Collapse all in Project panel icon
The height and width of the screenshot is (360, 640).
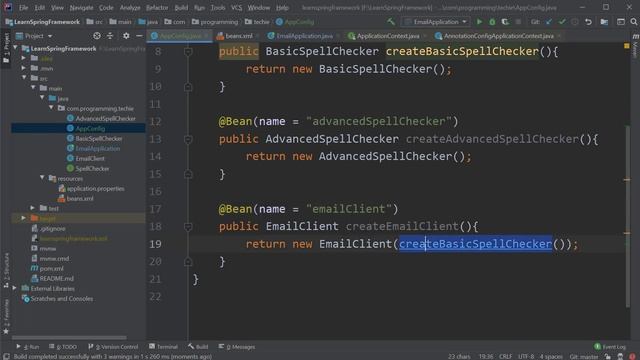click(110, 36)
